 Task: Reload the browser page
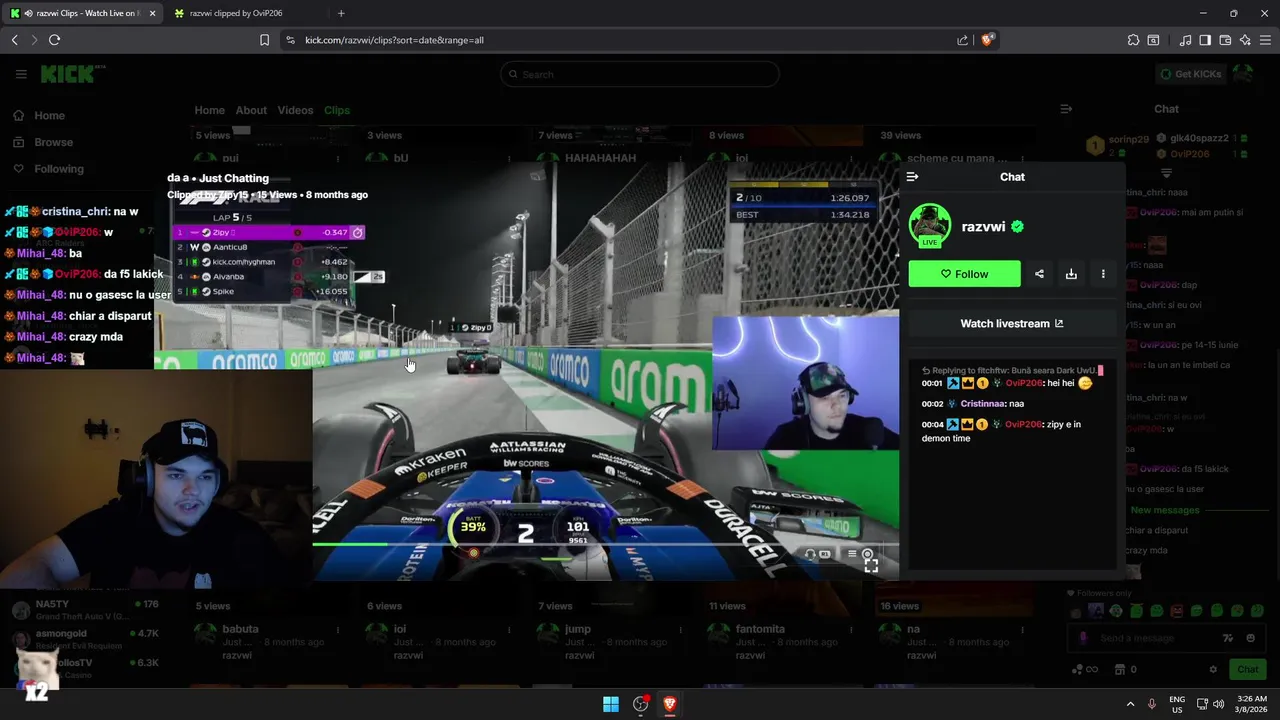click(x=54, y=40)
